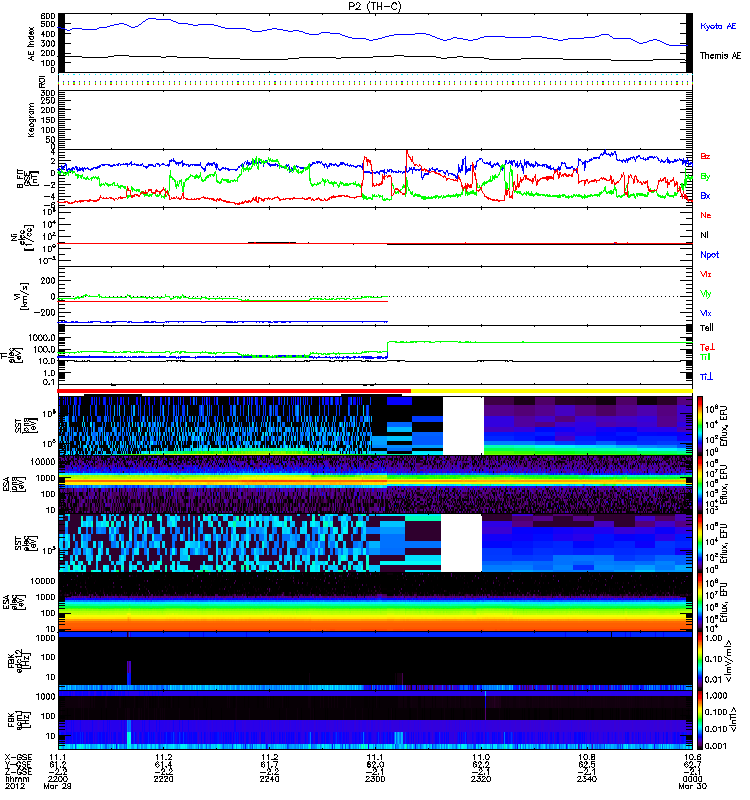The image size is (750, 800).
Task: Click the white gap in SST ion spectrogram
Action: 463,426
